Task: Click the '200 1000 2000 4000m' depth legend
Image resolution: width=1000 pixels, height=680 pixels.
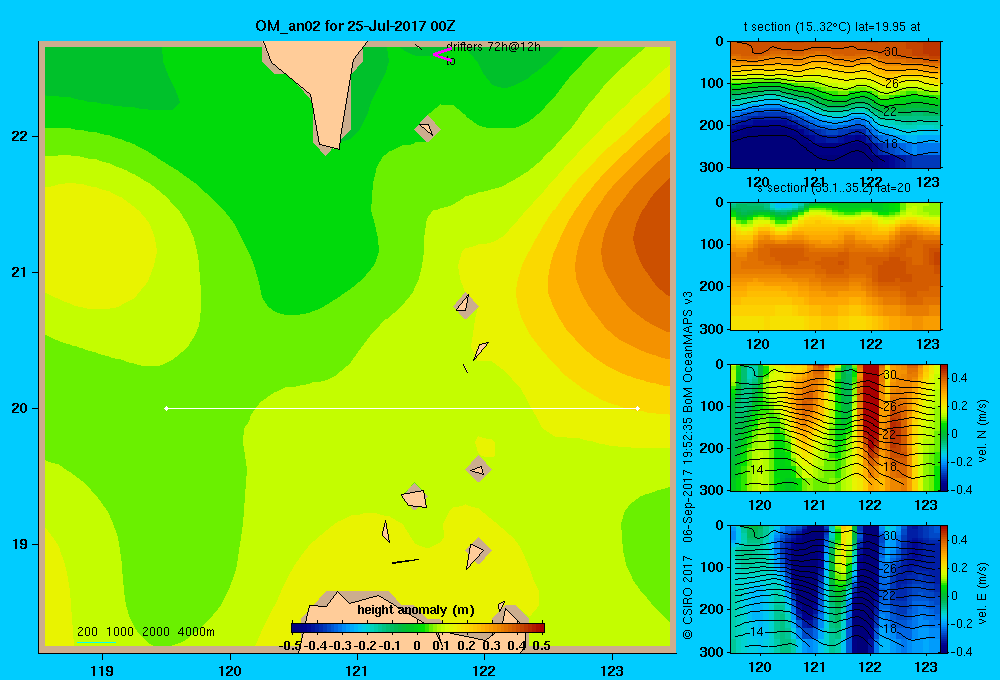Action: tap(145, 632)
